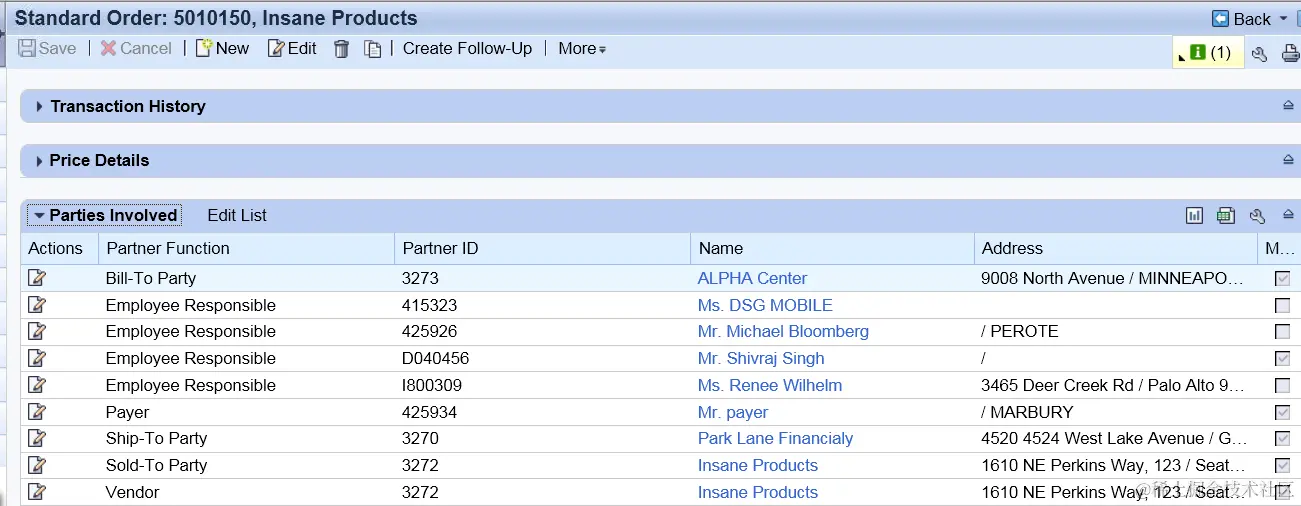Go Back using the Back button
The image size is (1301, 506).
1241,19
